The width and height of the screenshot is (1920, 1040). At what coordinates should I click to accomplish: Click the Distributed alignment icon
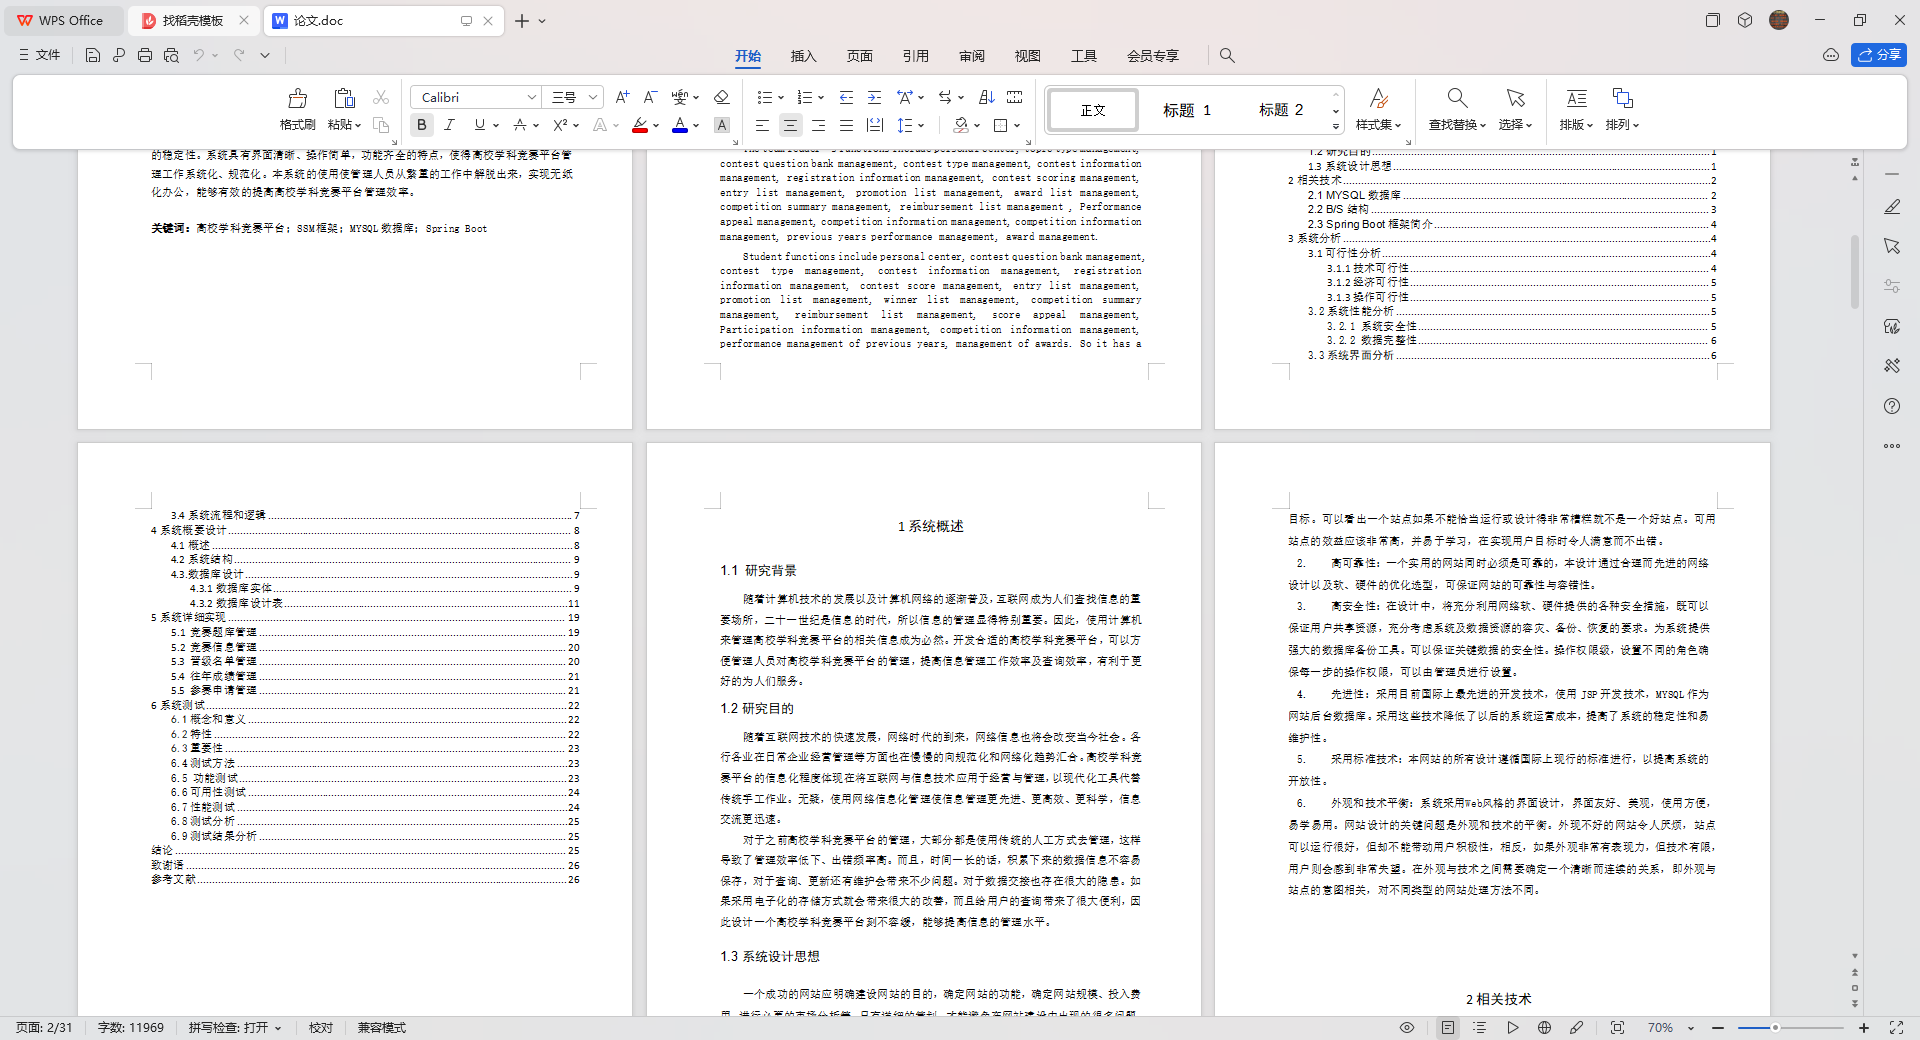click(x=874, y=125)
